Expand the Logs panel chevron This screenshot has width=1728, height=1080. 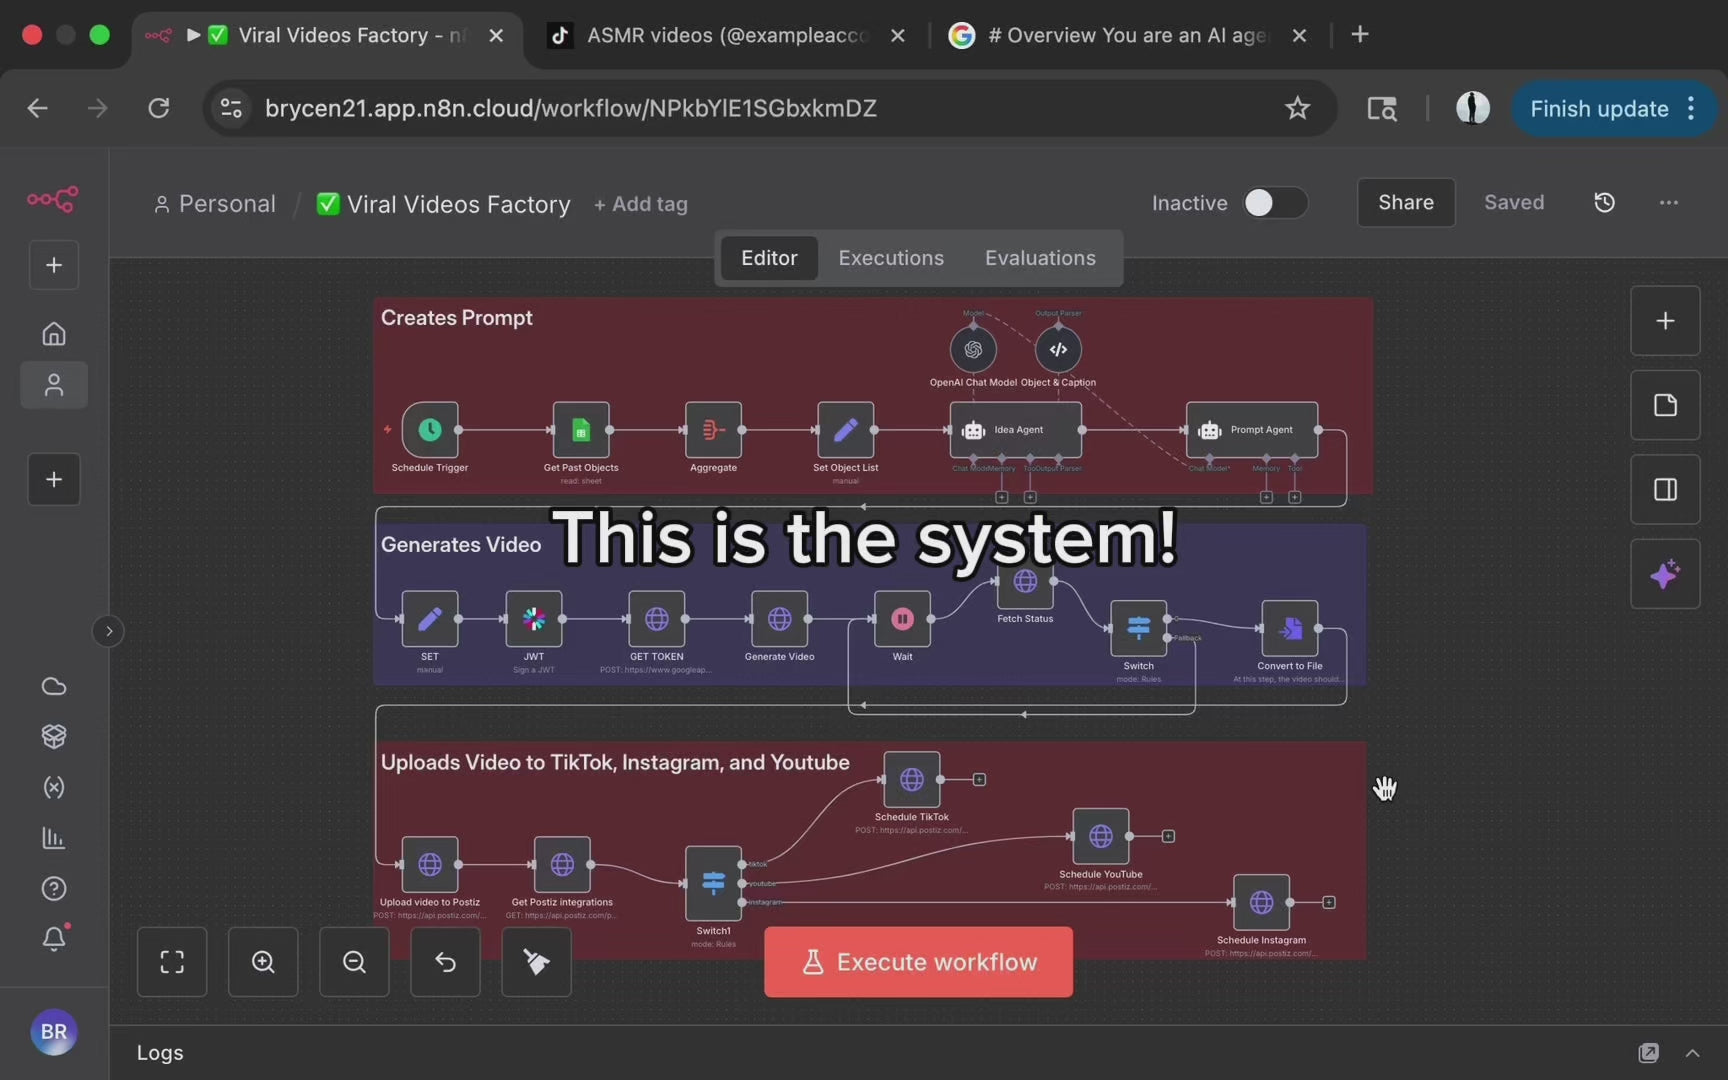(x=1692, y=1053)
